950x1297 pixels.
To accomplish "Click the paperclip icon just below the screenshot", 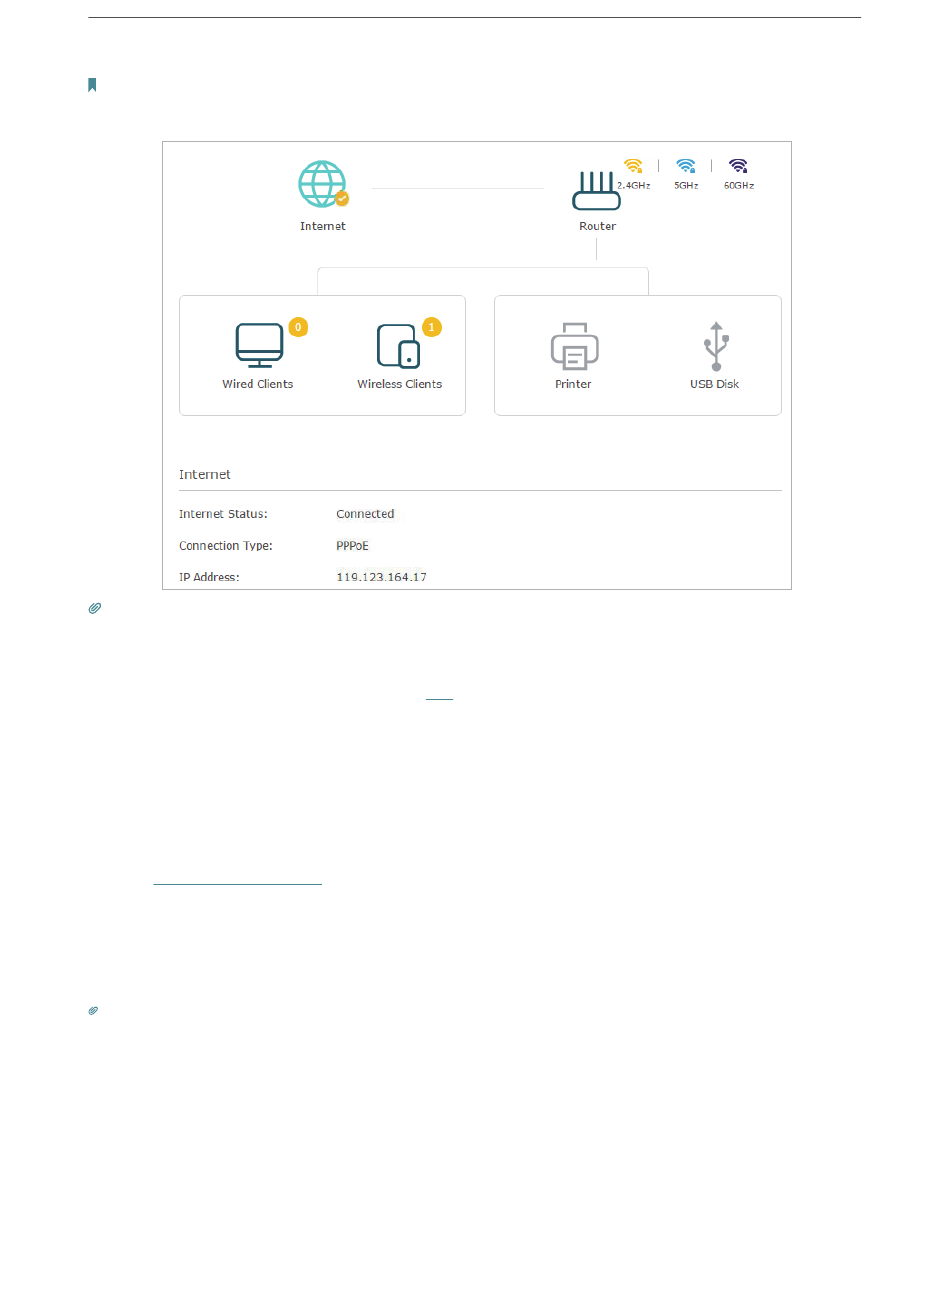I will (x=95, y=608).
